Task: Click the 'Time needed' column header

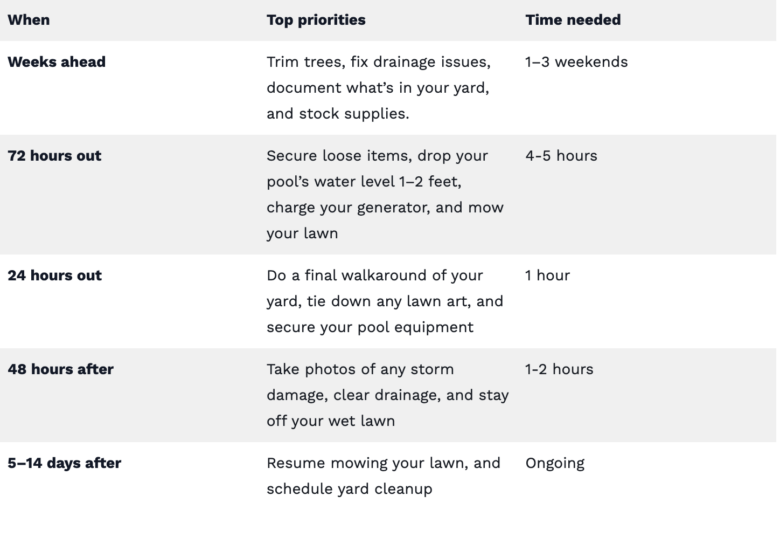Action: (x=573, y=20)
